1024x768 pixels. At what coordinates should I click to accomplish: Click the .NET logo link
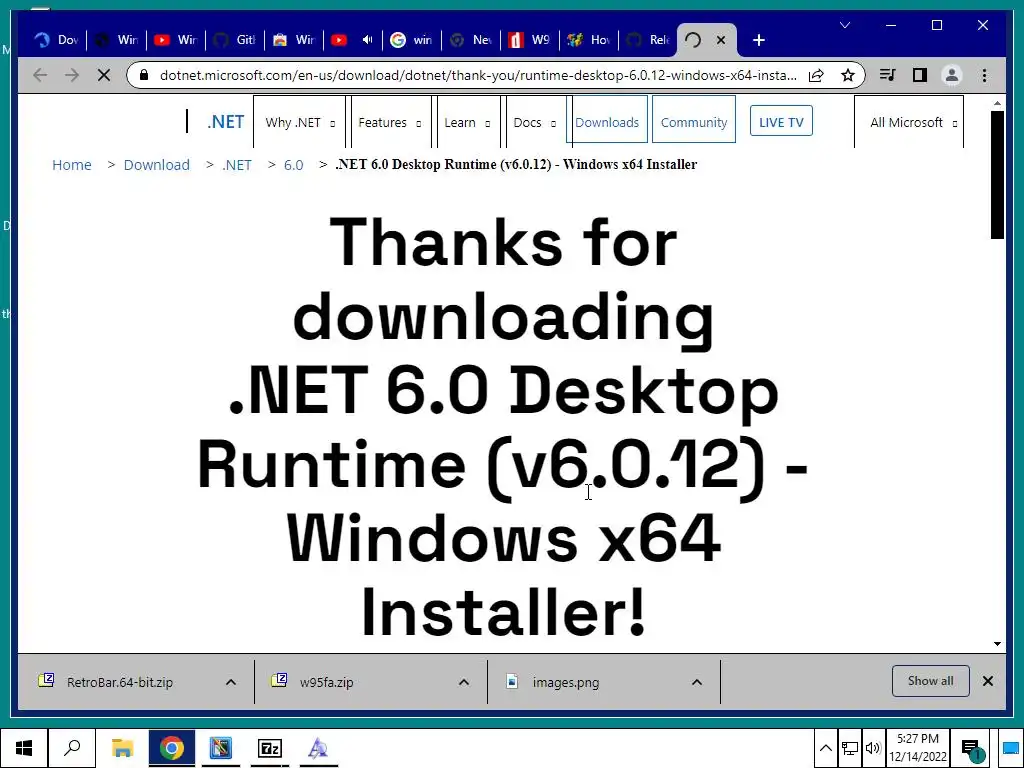click(225, 122)
